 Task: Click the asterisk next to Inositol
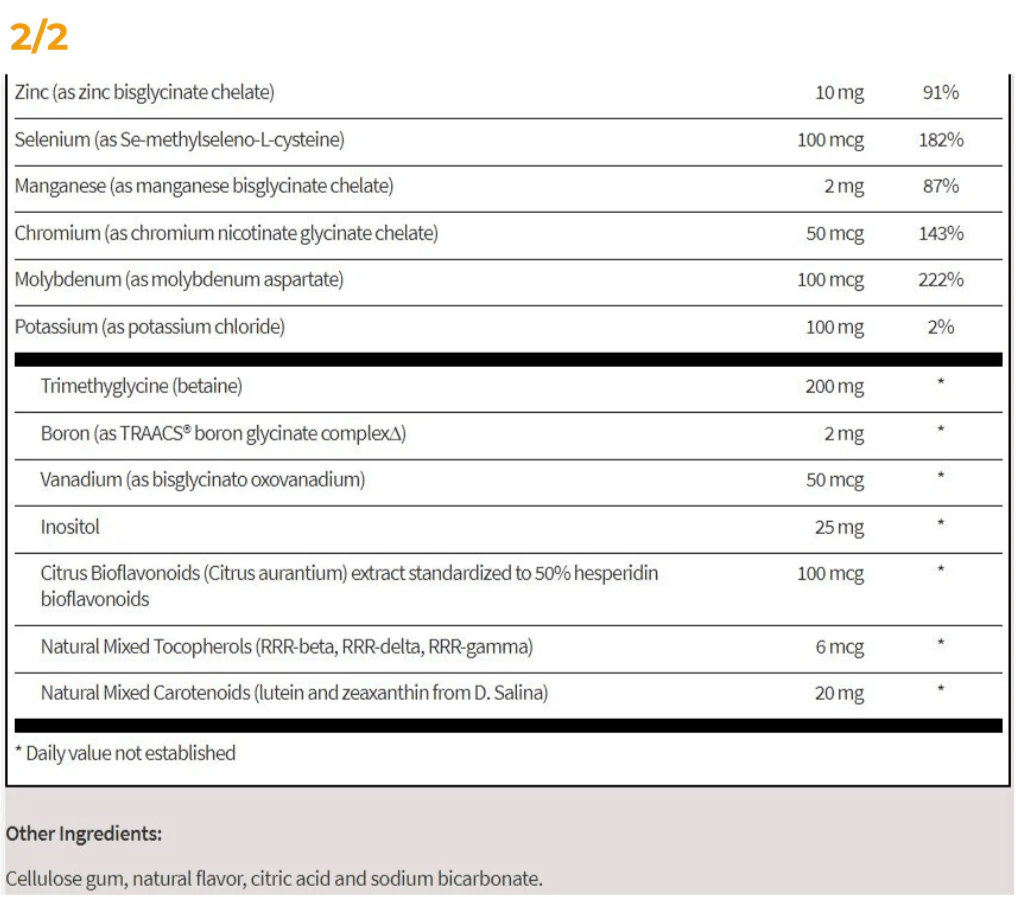coord(941,523)
